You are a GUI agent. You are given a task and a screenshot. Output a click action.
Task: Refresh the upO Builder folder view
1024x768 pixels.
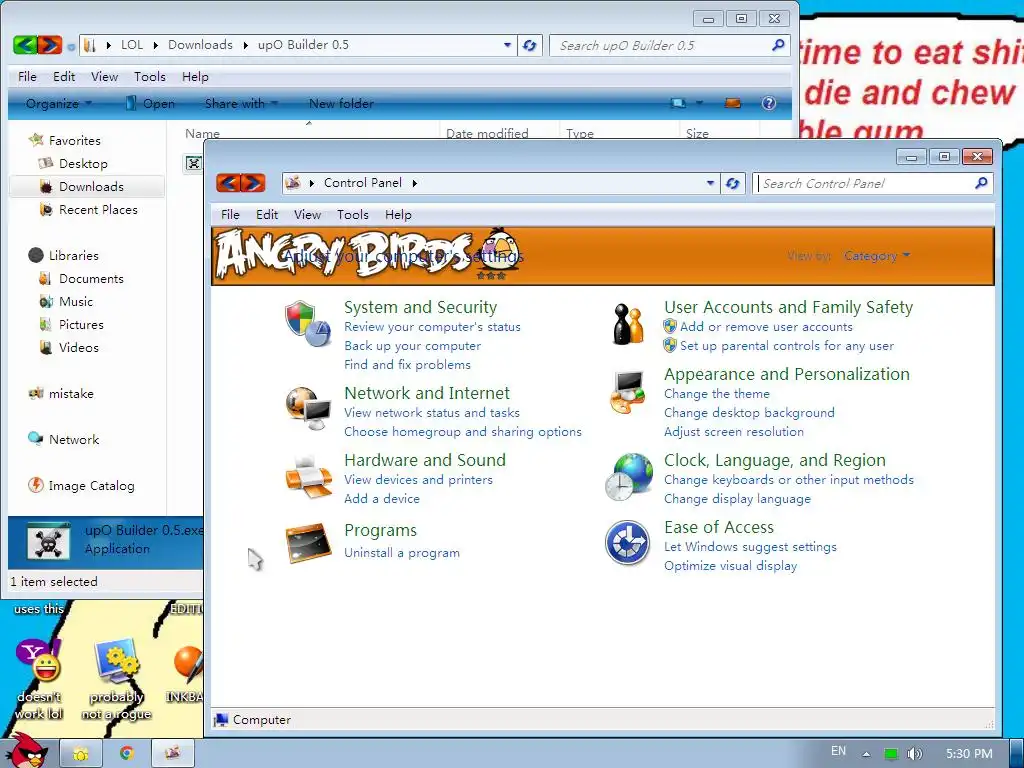tap(530, 45)
